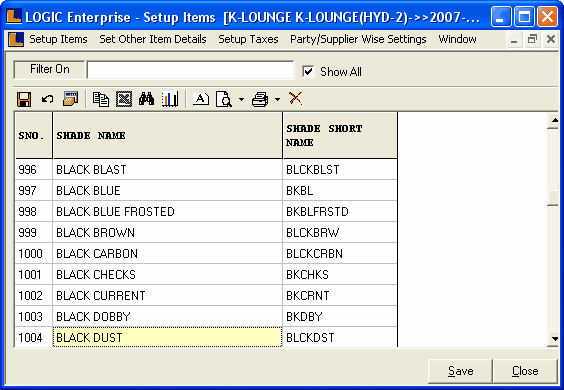Open the bar chart icon
564x390 pixels.
170,99
